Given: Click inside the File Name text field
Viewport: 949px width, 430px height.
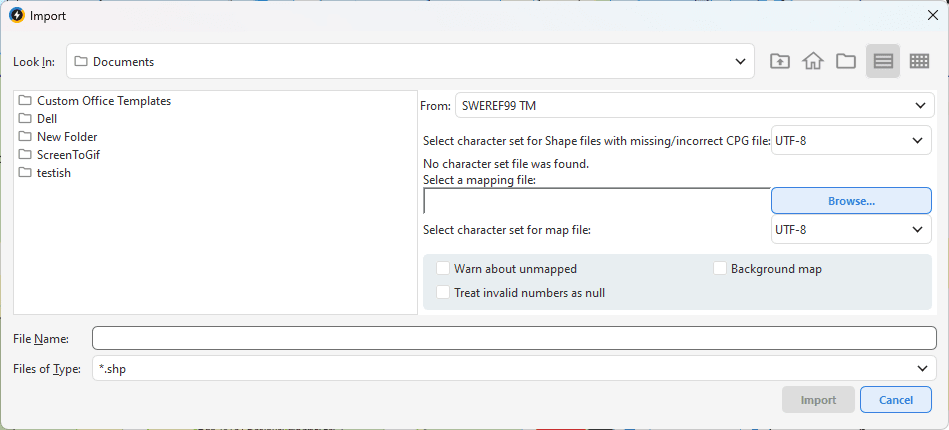Looking at the screenshot, I should 514,339.
